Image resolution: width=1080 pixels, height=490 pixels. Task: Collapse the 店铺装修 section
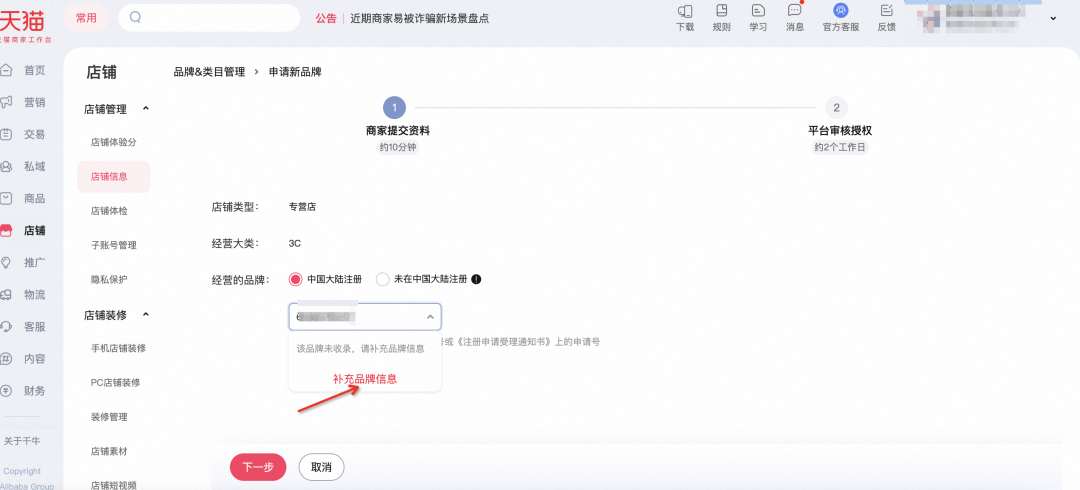tap(146, 315)
